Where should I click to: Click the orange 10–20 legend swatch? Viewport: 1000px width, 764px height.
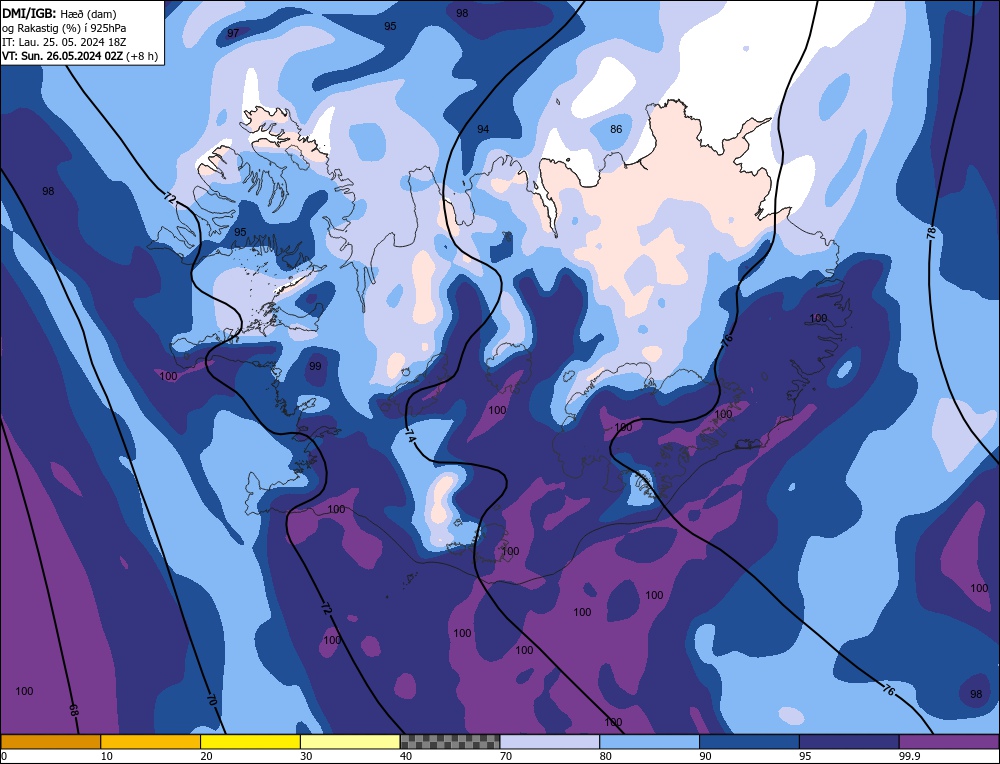pos(151,741)
